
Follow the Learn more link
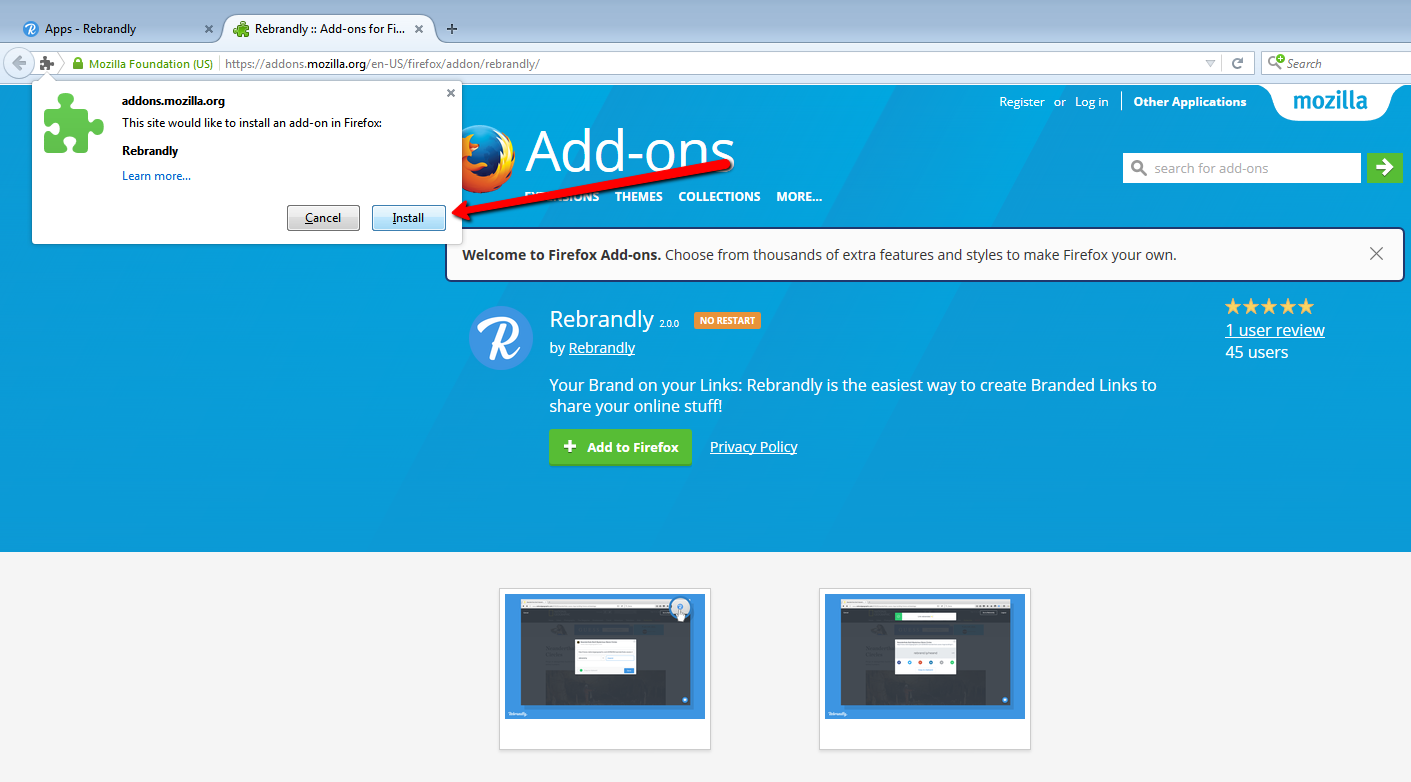(156, 176)
